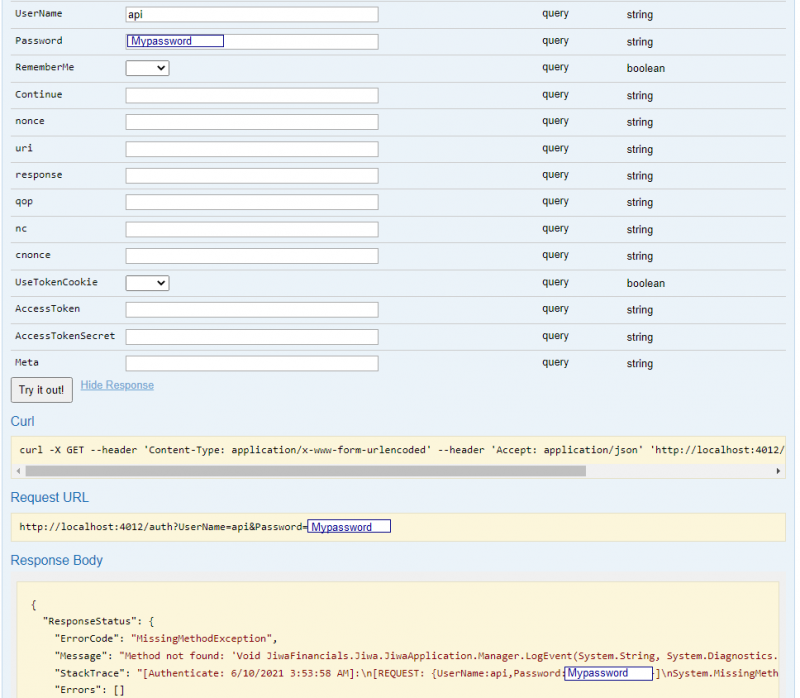Click the Continue parameter input box

coord(250,95)
